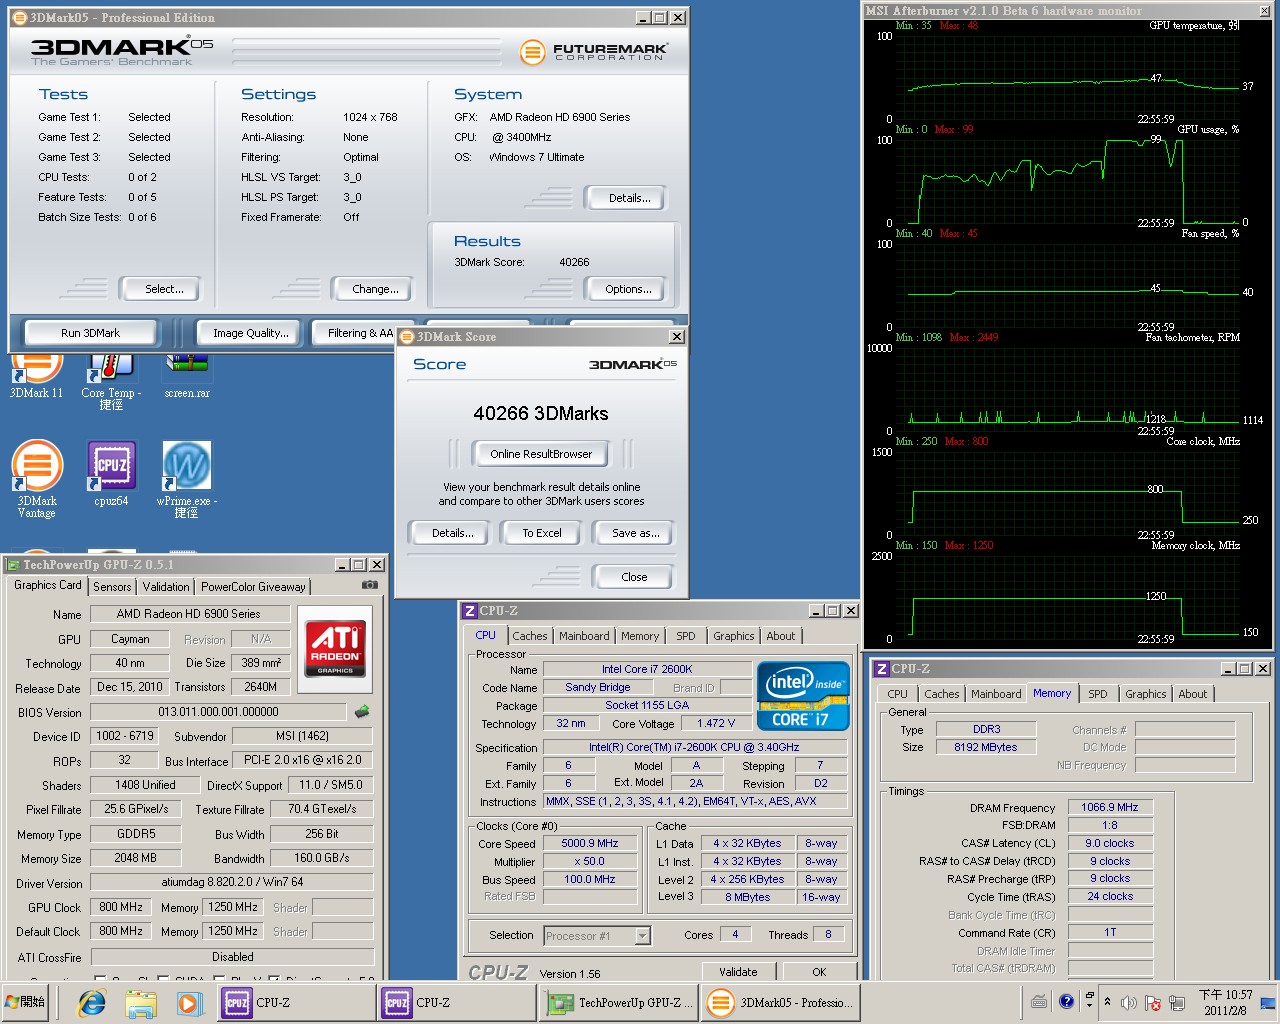Launch Internet Explorer from the taskbar

tap(92, 1002)
